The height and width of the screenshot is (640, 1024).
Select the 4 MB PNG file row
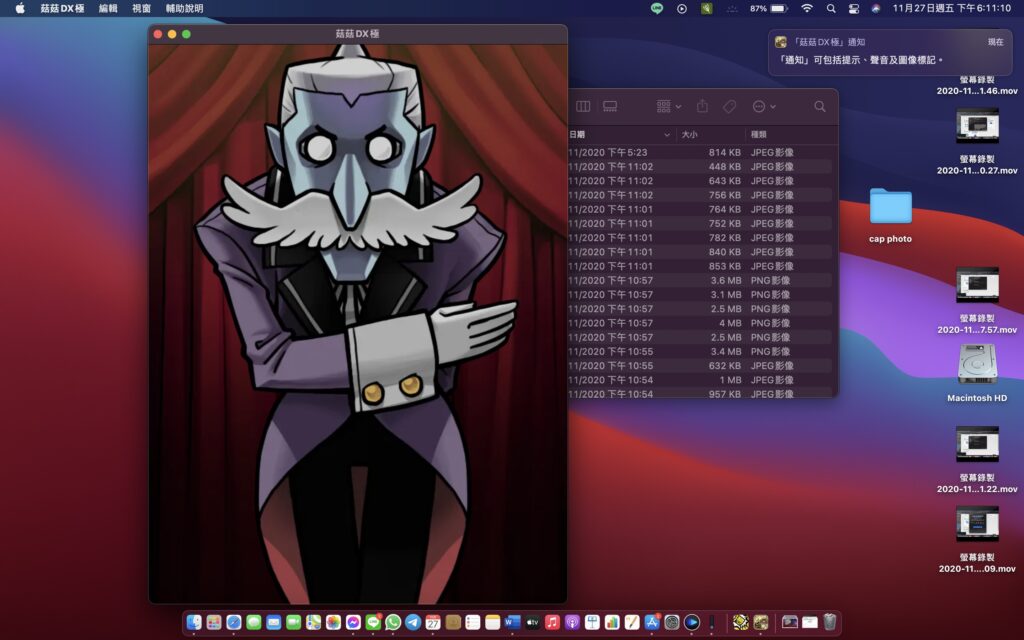click(x=702, y=323)
